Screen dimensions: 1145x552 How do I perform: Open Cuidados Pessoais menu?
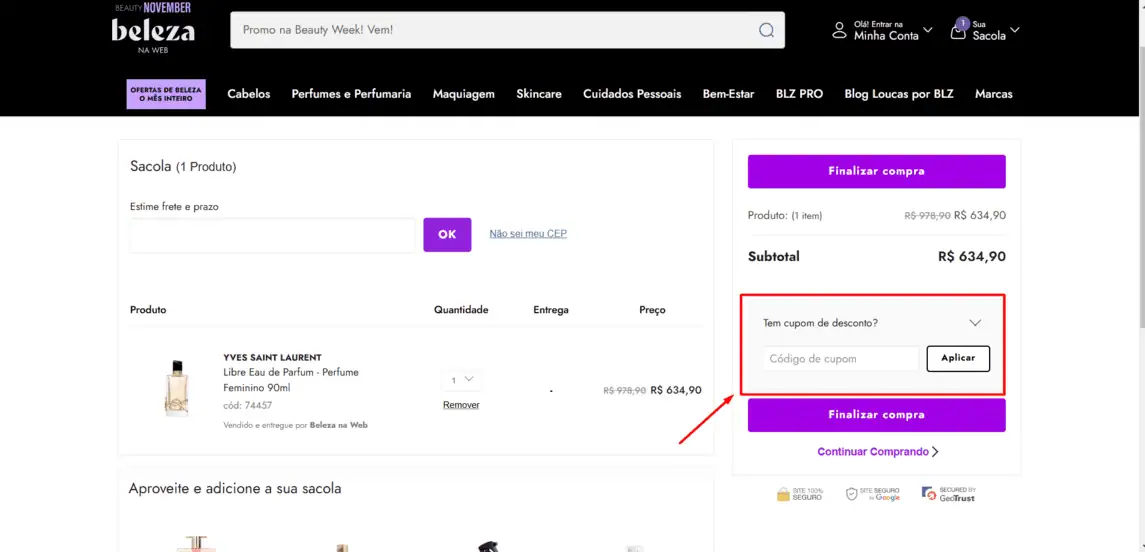[x=632, y=94]
